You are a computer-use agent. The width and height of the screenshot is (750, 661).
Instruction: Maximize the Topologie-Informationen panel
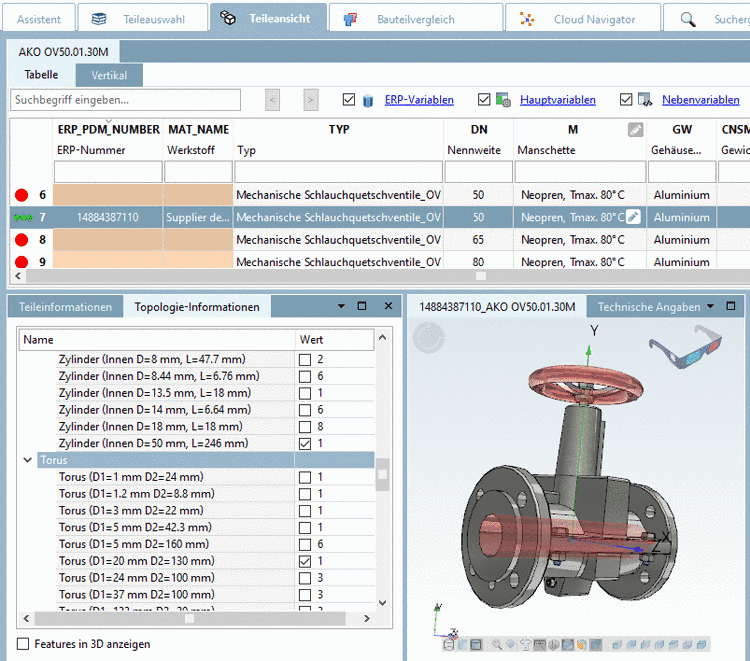coord(362,306)
